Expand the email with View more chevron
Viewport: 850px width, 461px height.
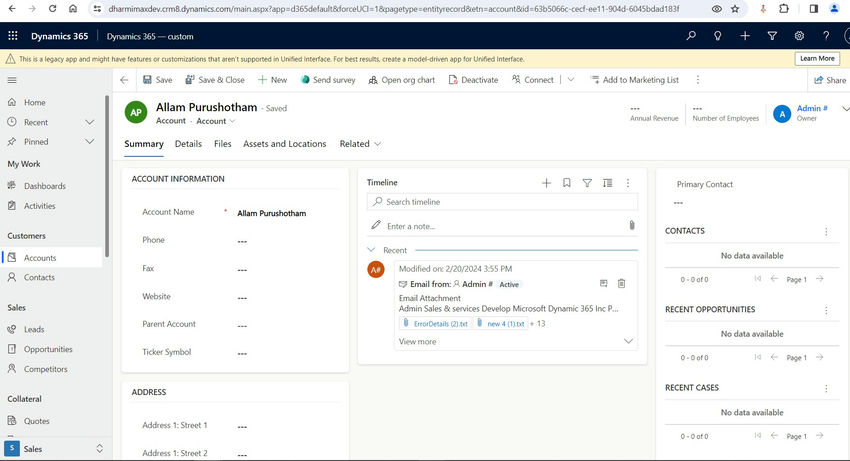(x=628, y=341)
